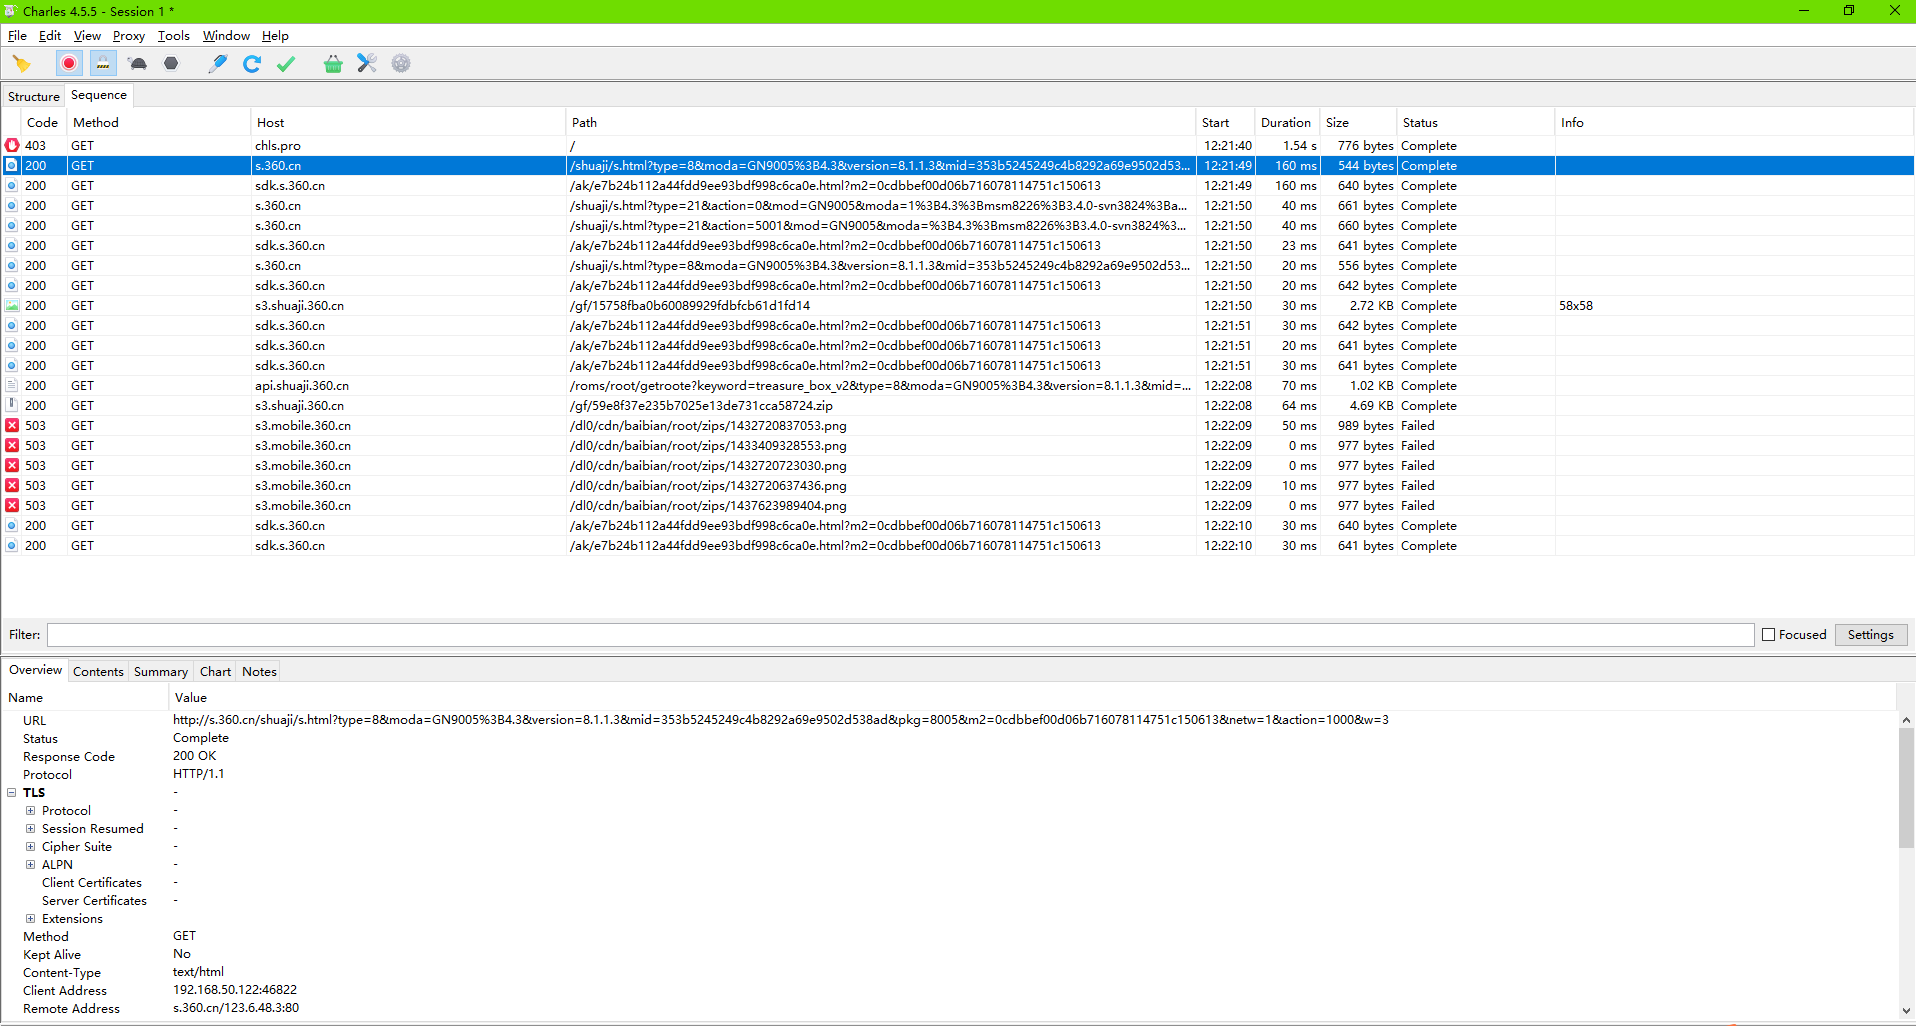Expand the Protocol node under TLS

tap(30, 811)
